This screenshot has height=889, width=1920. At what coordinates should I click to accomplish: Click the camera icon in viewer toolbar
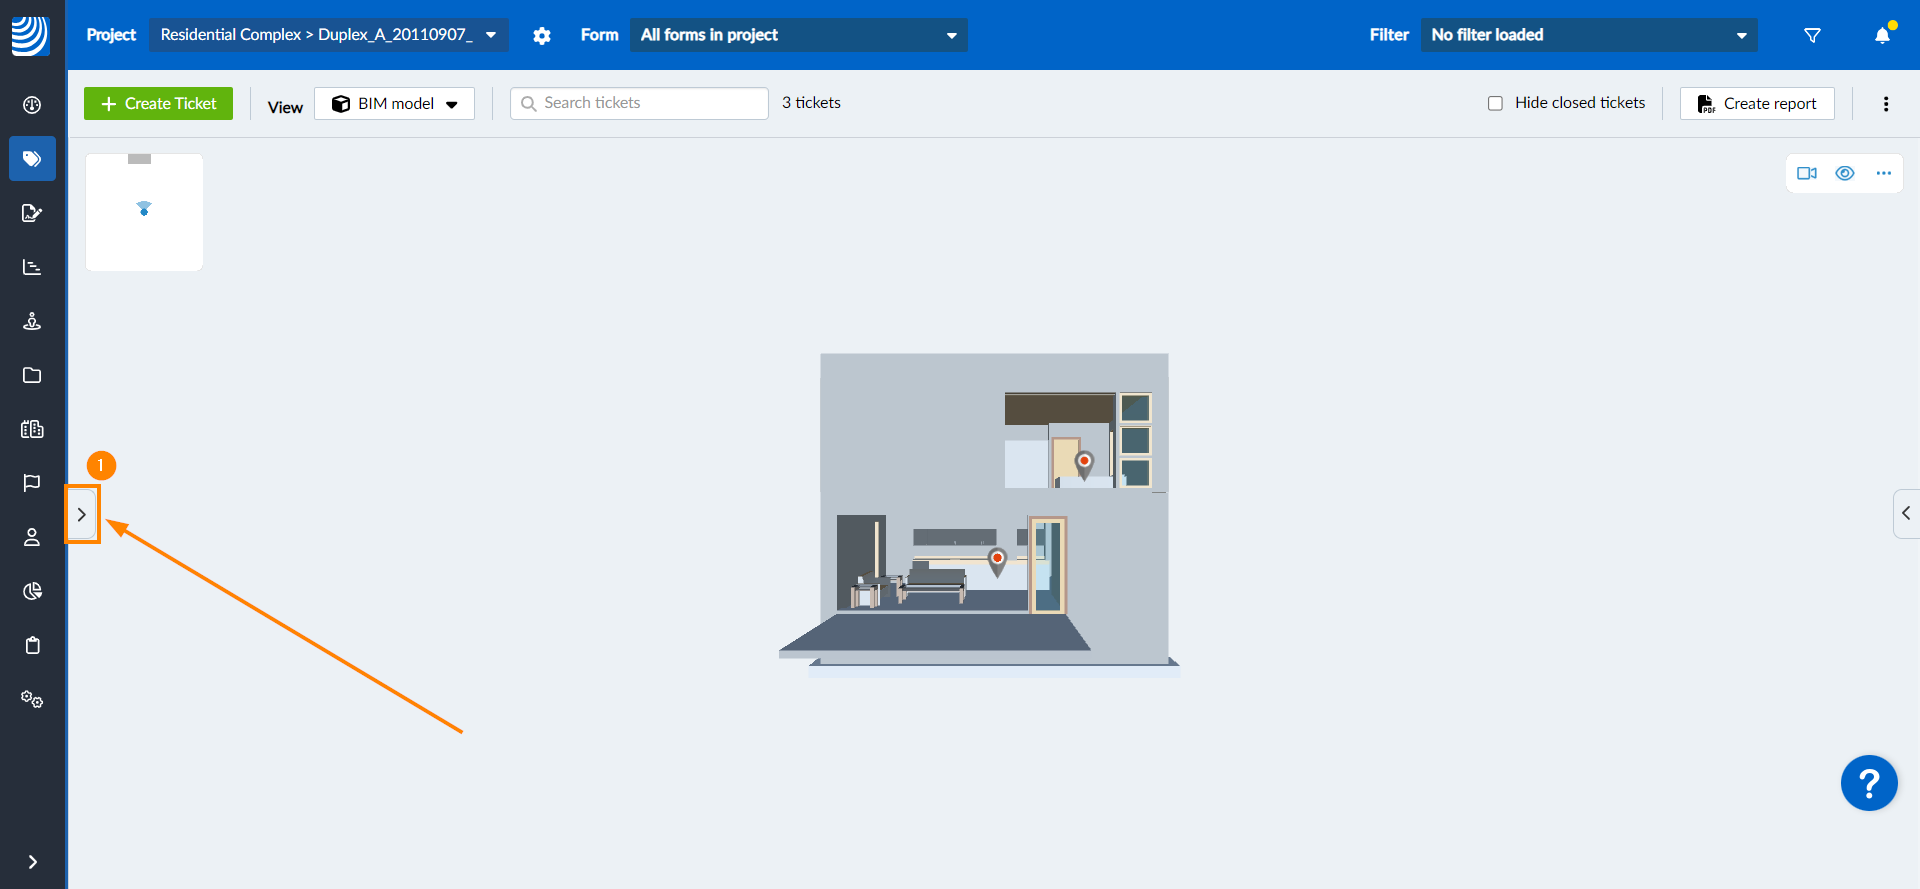1806,173
